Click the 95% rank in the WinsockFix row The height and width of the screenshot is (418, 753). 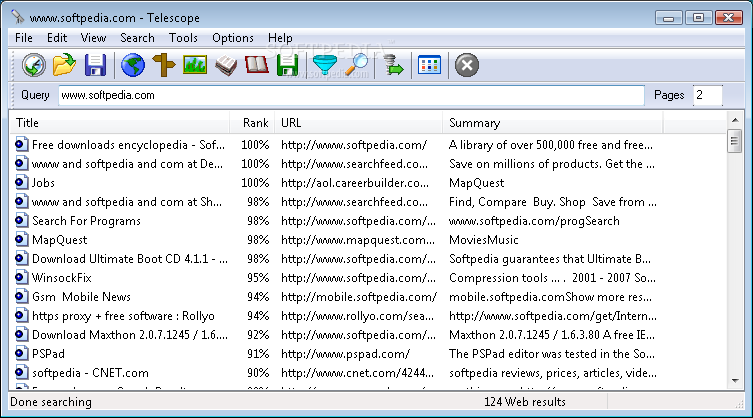click(258, 277)
